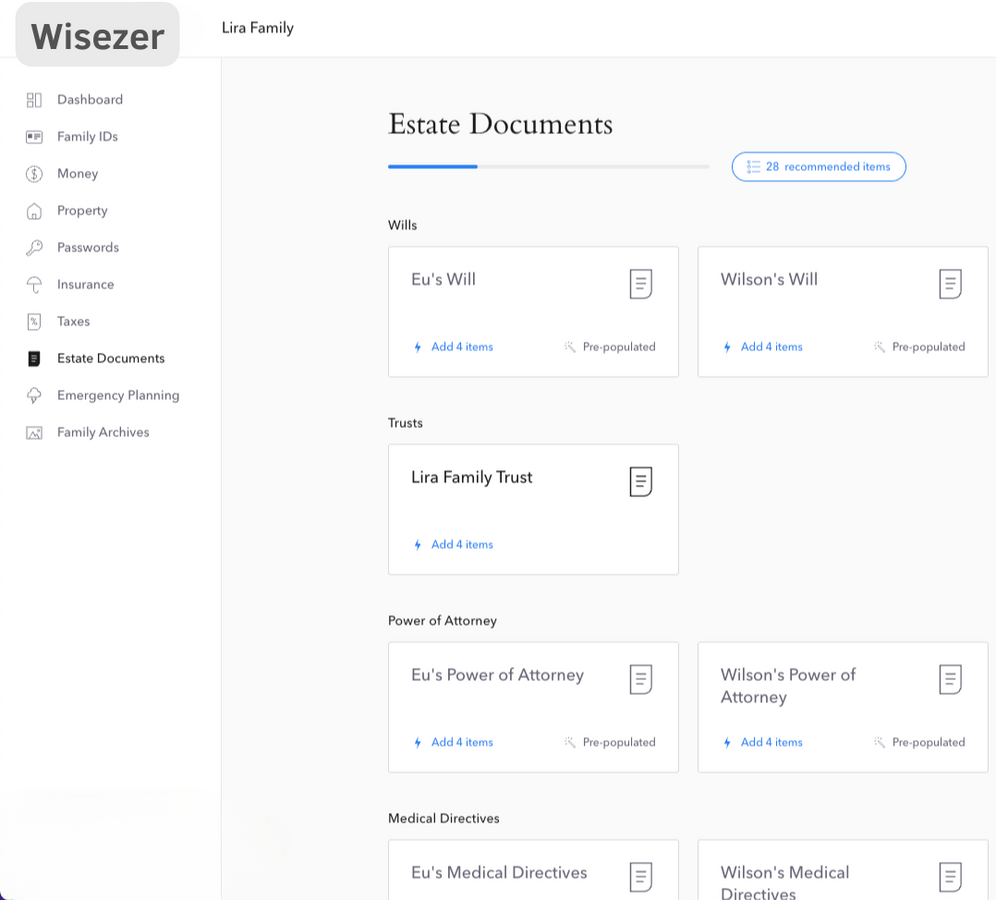Open Eu's Power of Attorney title
This screenshot has width=996, height=900.
(497, 675)
